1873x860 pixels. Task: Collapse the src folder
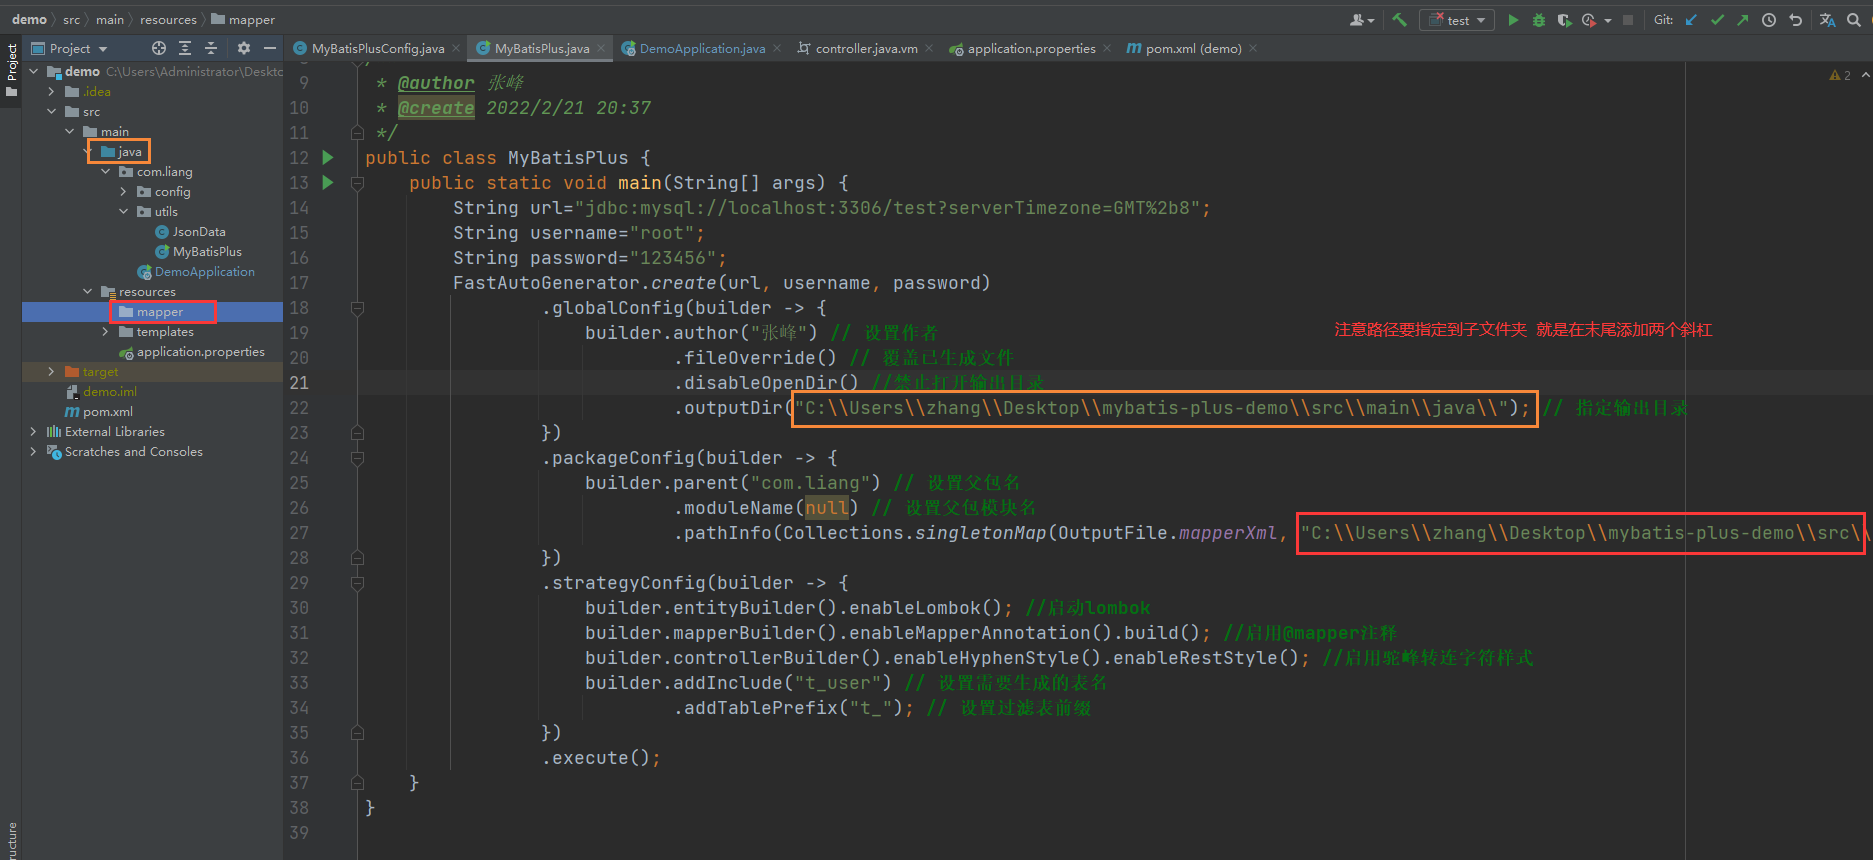[52, 111]
